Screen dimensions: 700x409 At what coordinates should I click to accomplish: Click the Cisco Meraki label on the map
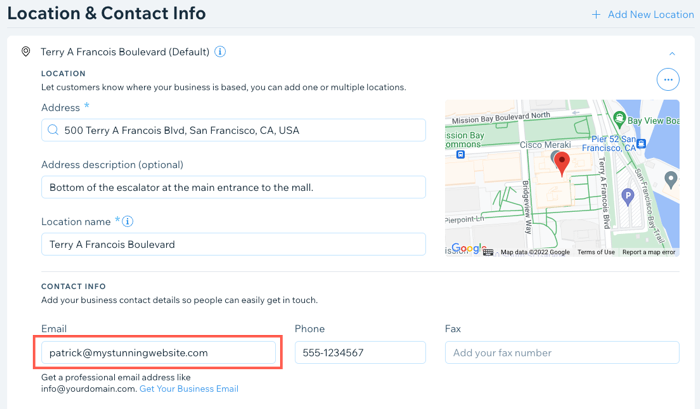click(x=545, y=145)
